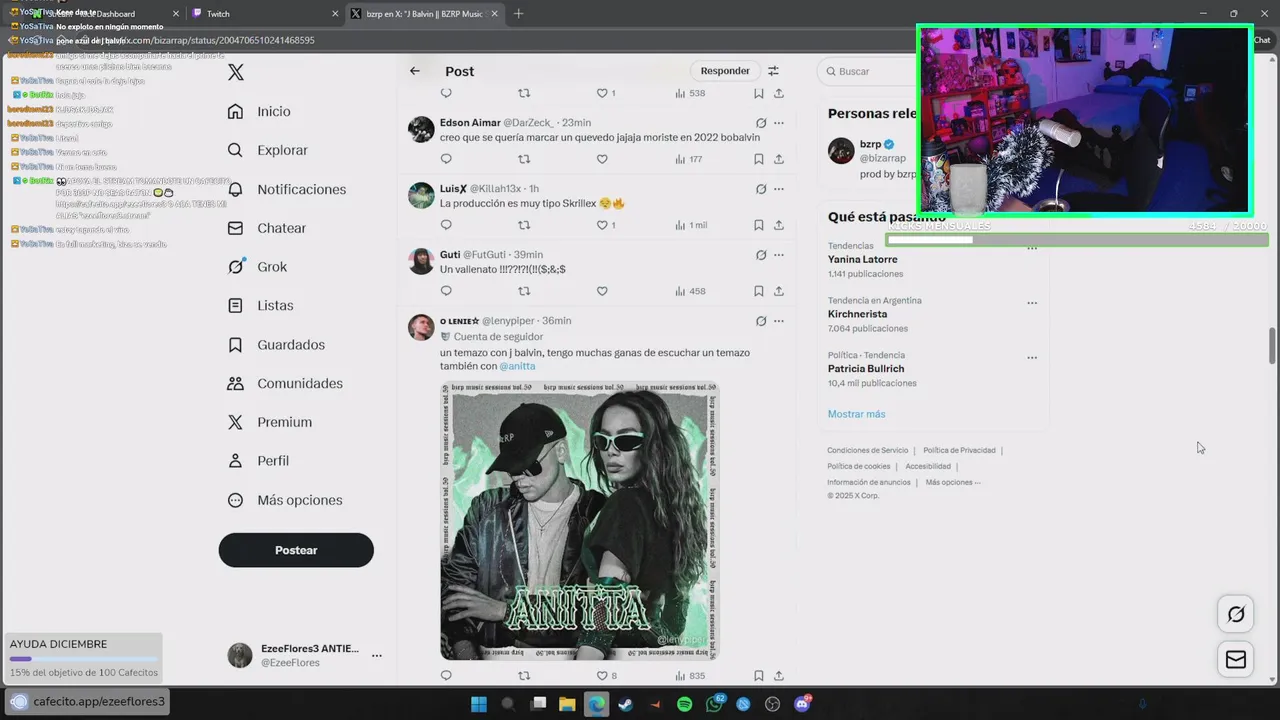The height and width of the screenshot is (720, 1280).
Task: Click the Responder button
Action: coord(725,71)
